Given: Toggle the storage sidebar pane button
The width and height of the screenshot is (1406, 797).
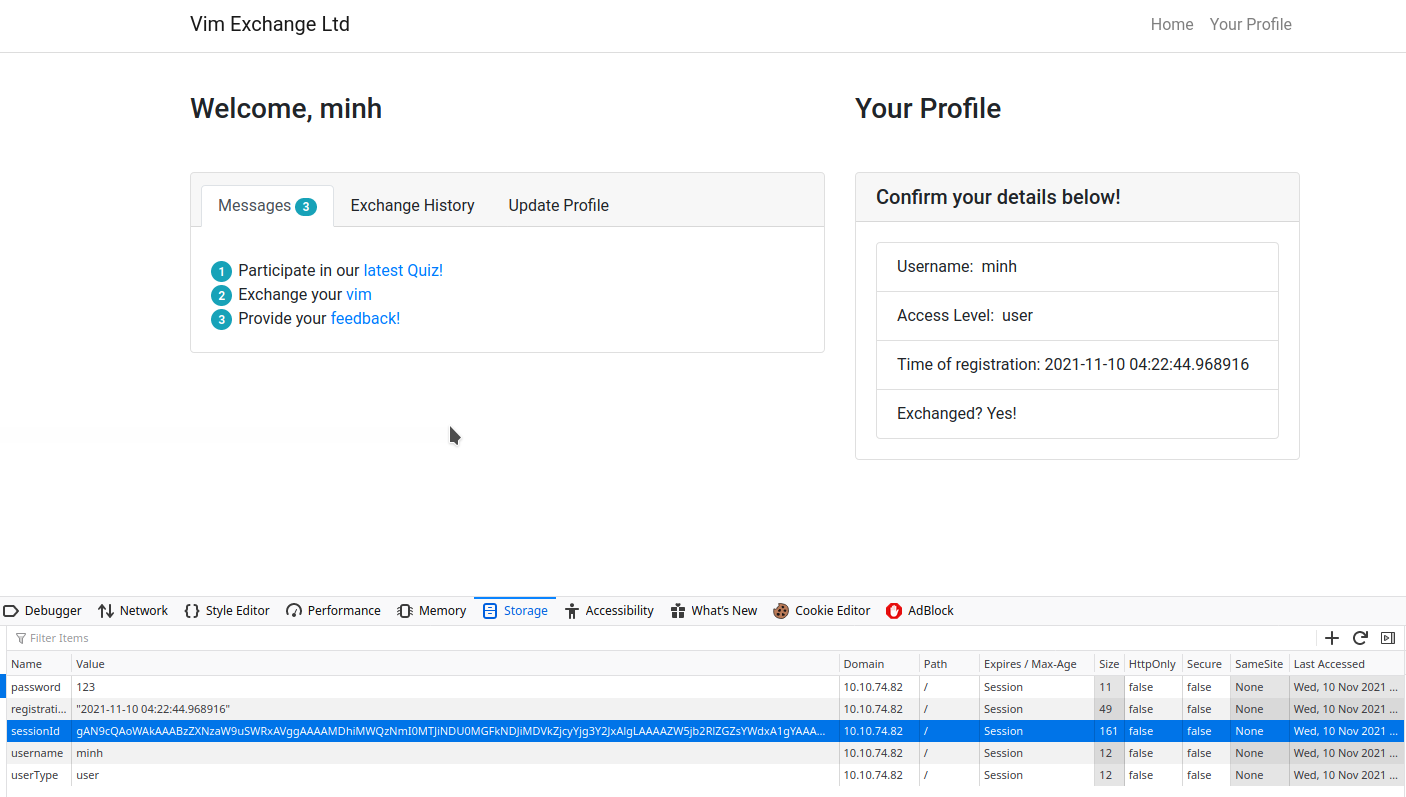Looking at the screenshot, I should (1388, 638).
